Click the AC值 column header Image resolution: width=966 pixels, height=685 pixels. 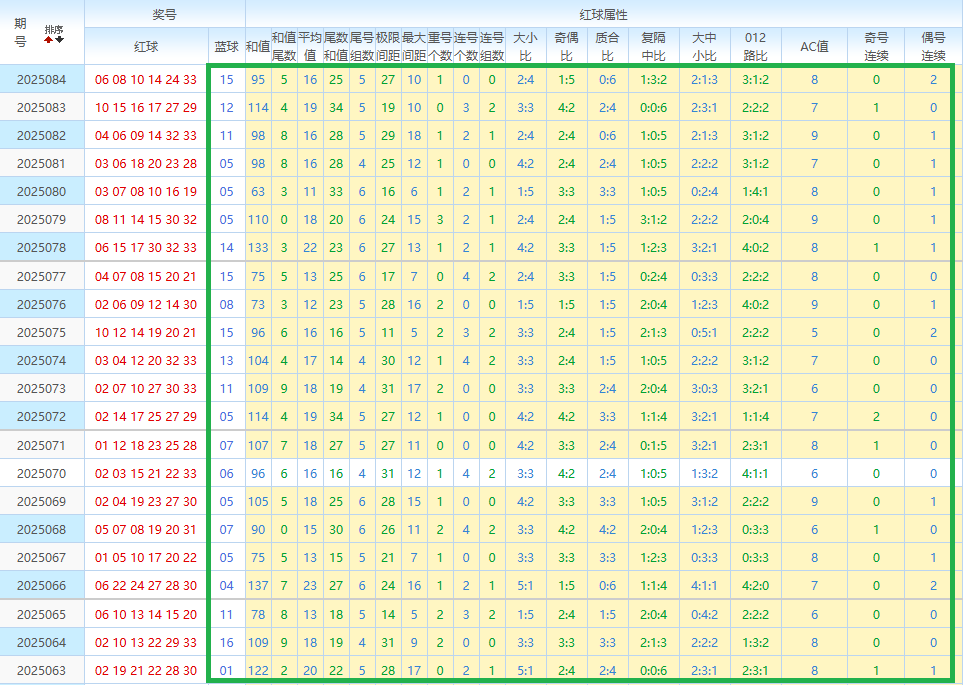pos(814,47)
